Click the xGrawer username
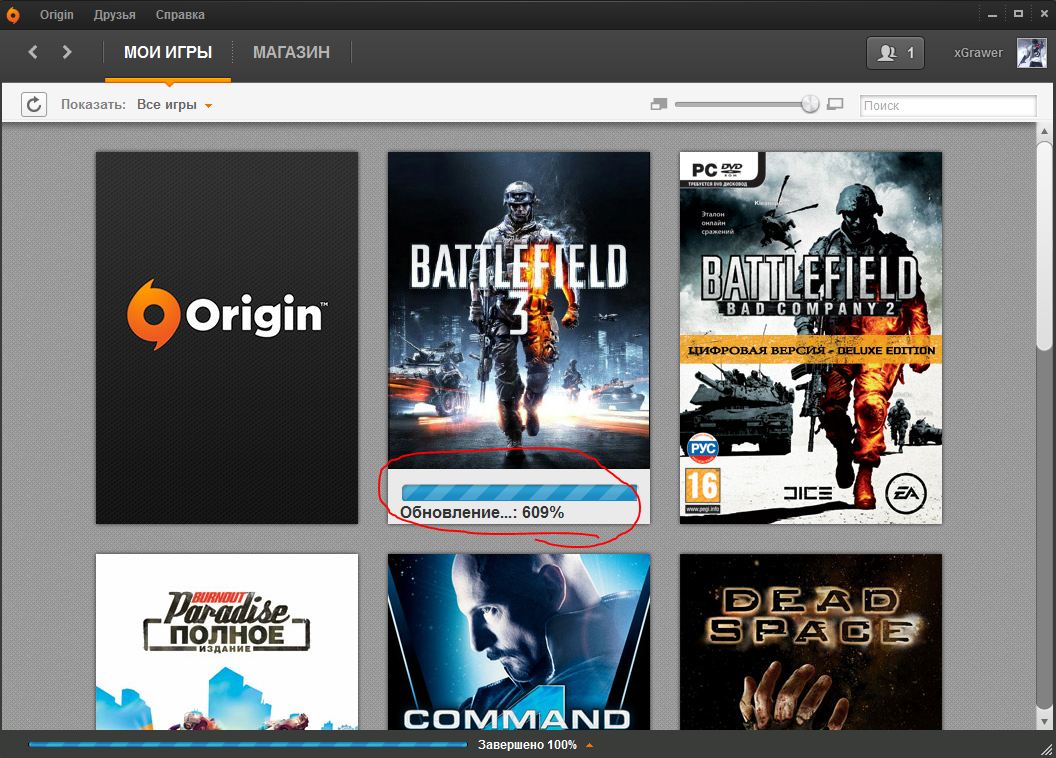This screenshot has height=758, width=1056. pos(978,53)
